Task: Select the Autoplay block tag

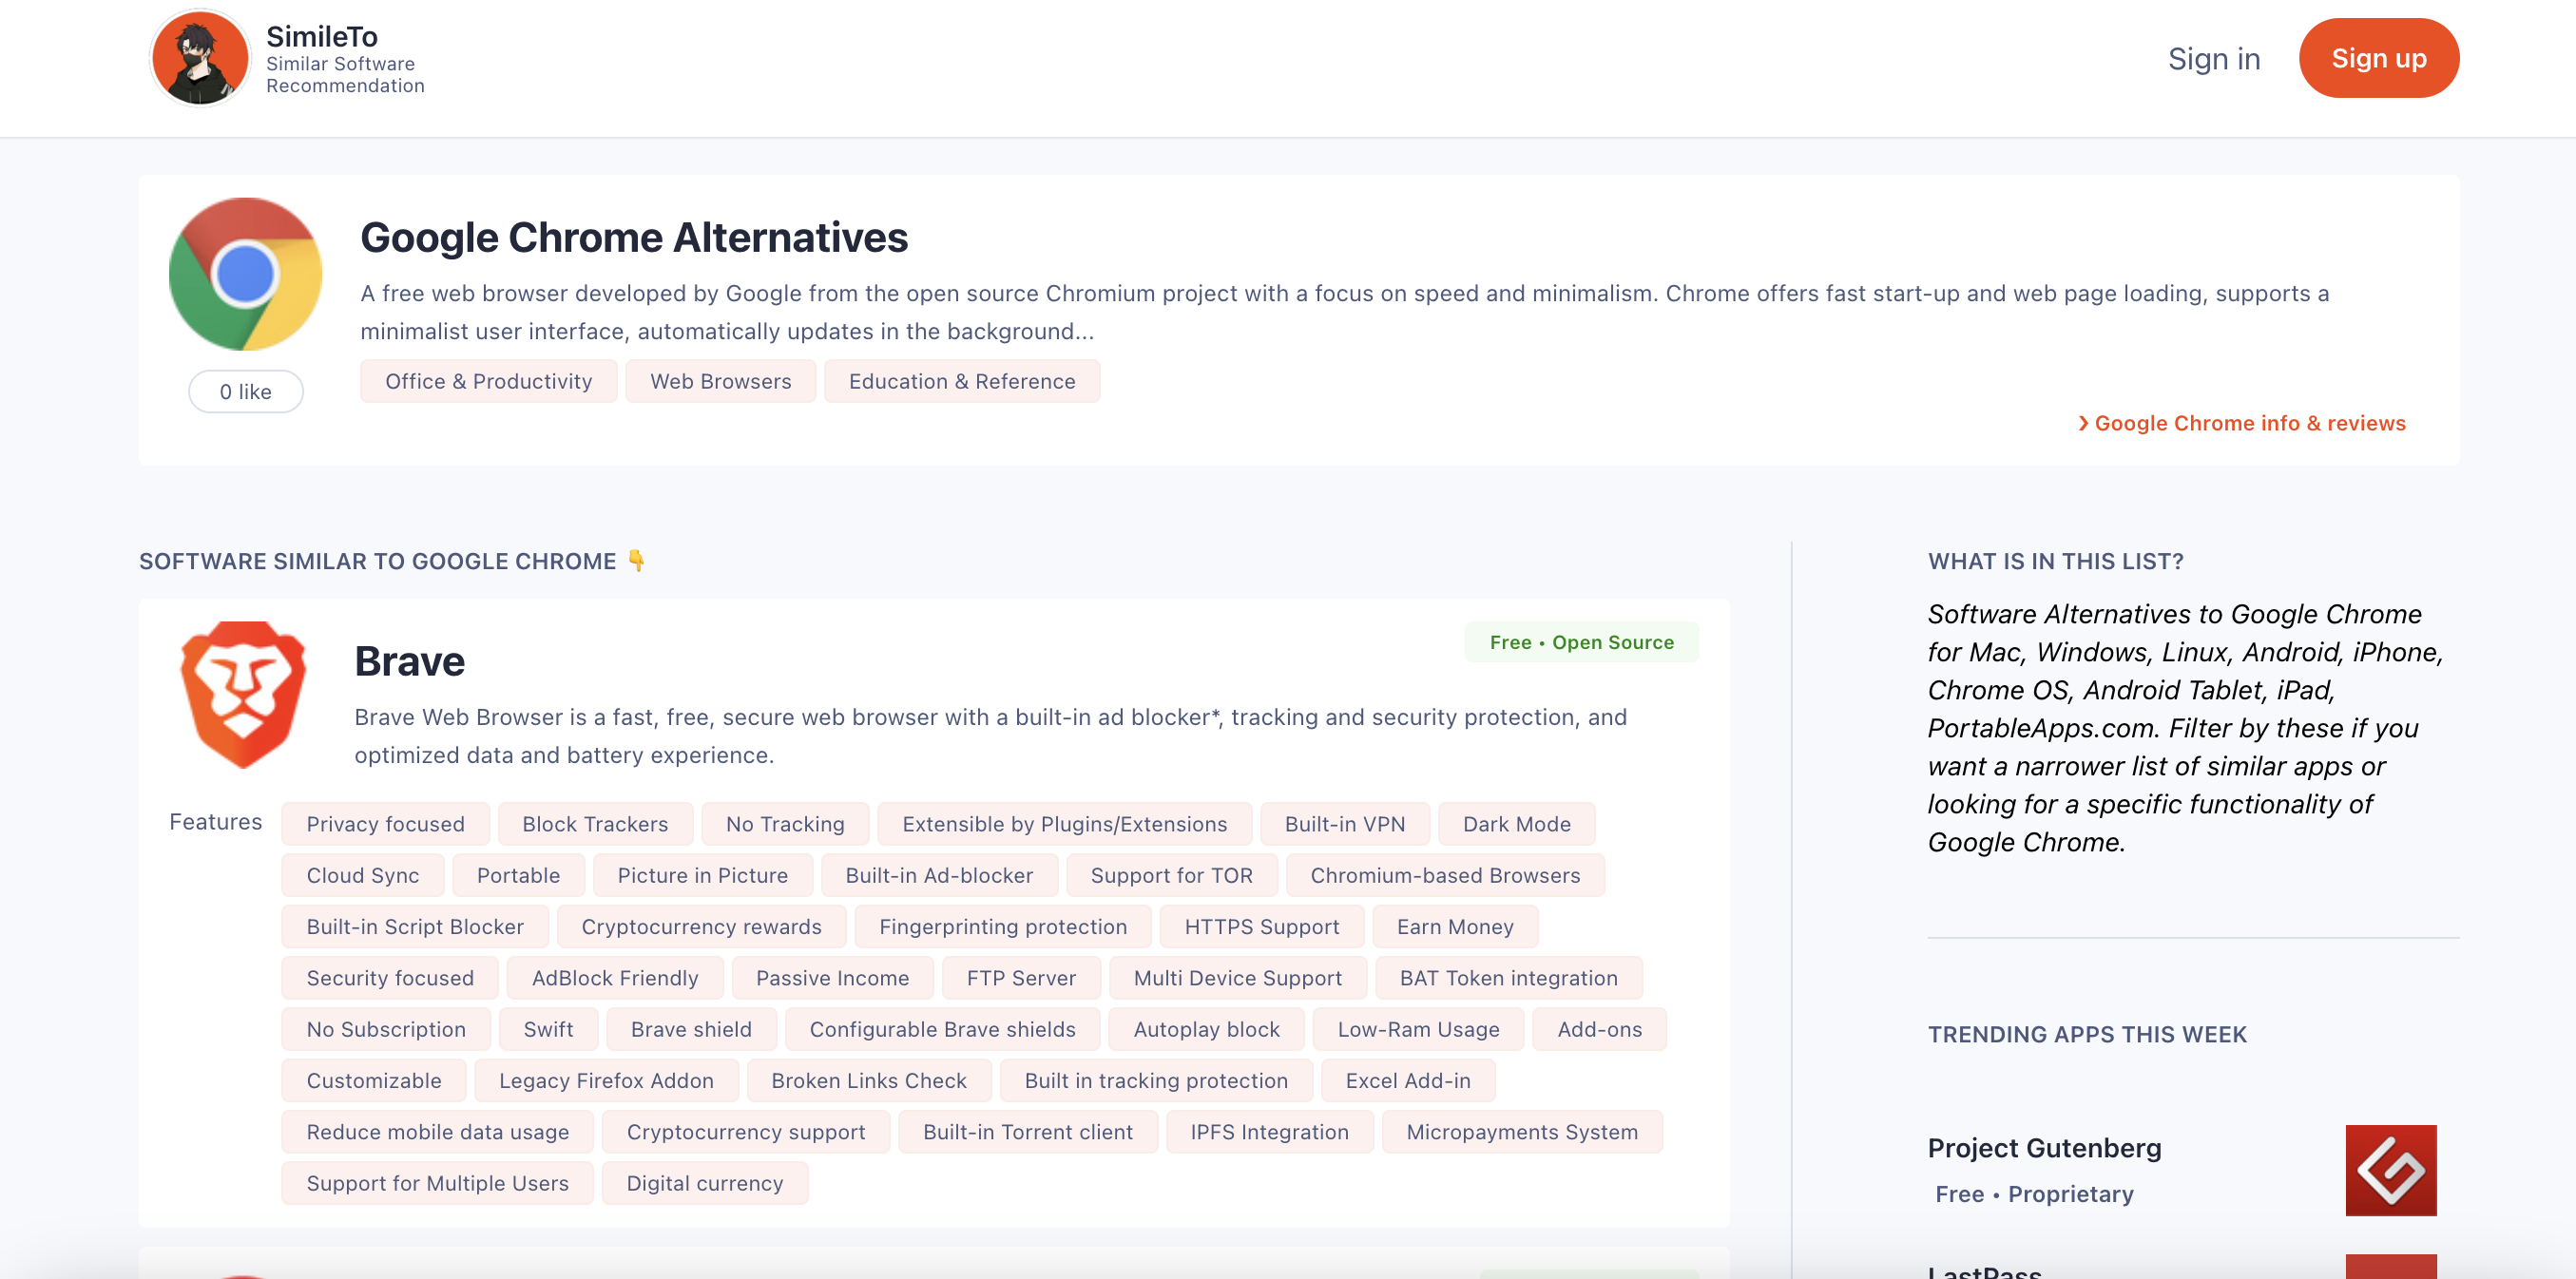Action: tap(1206, 1029)
